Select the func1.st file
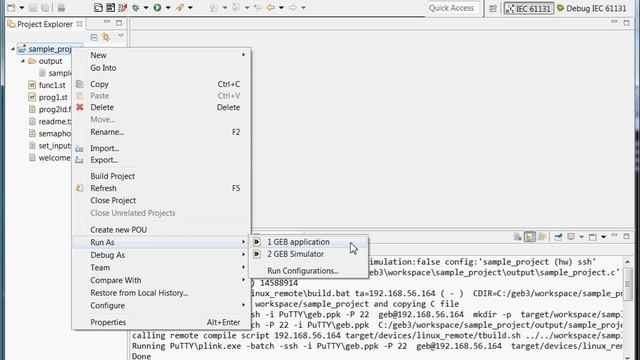This screenshot has width=640, height=360. [52, 85]
